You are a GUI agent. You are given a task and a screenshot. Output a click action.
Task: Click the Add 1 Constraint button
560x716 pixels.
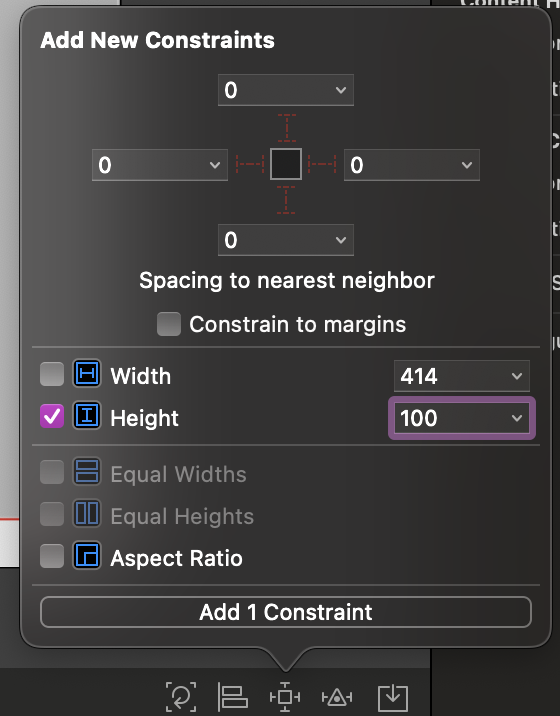[286, 612]
